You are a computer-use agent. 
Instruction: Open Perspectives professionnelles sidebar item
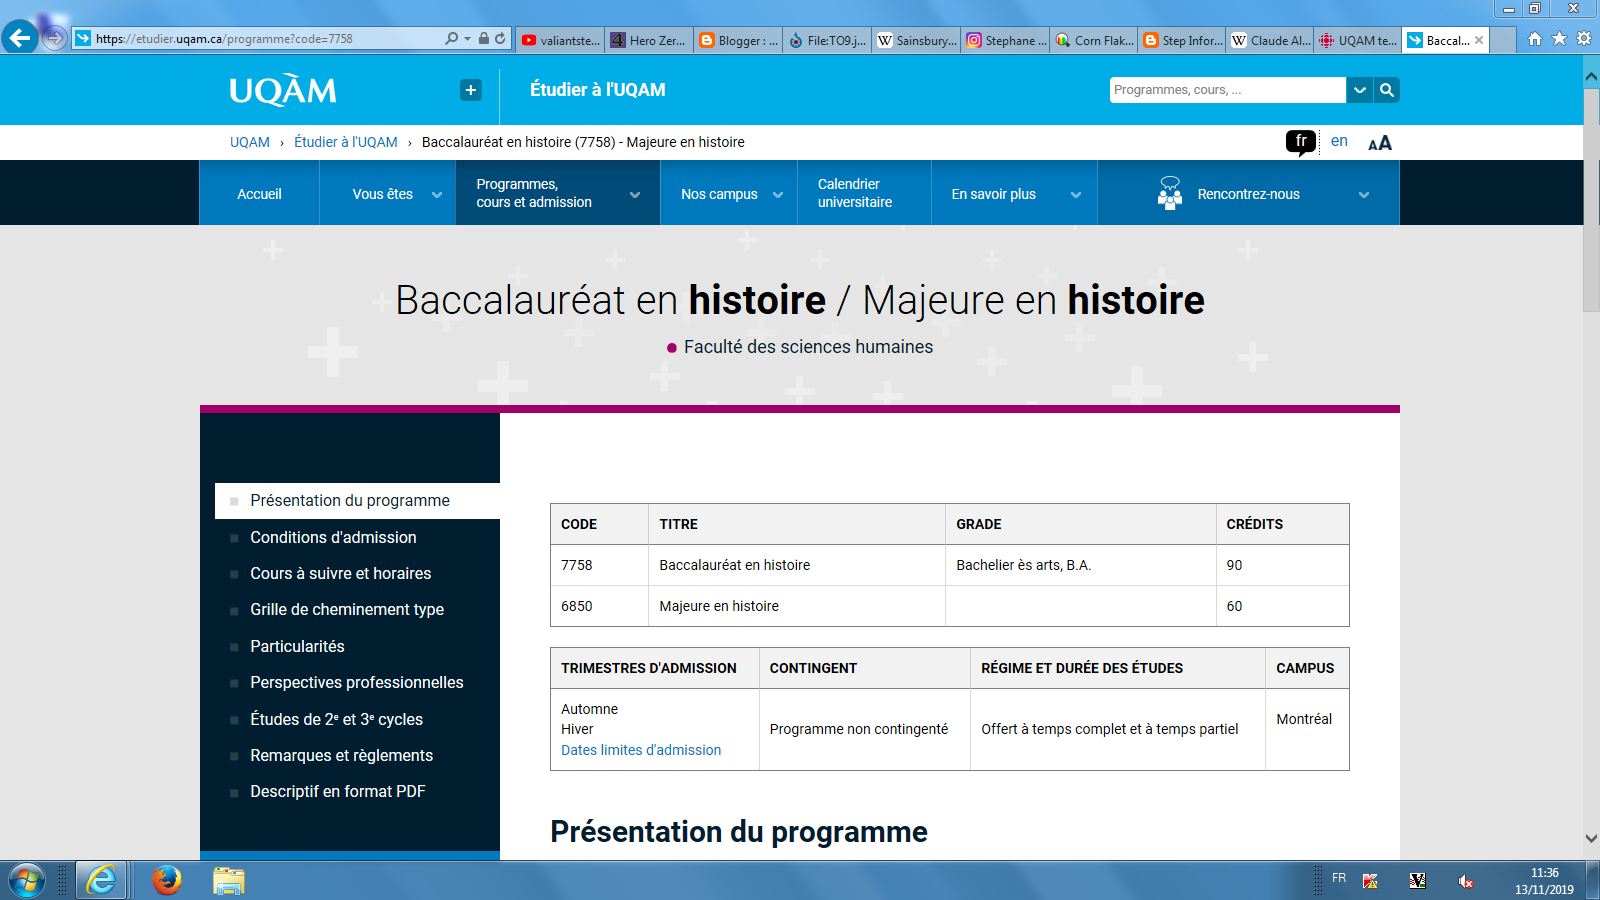point(357,682)
